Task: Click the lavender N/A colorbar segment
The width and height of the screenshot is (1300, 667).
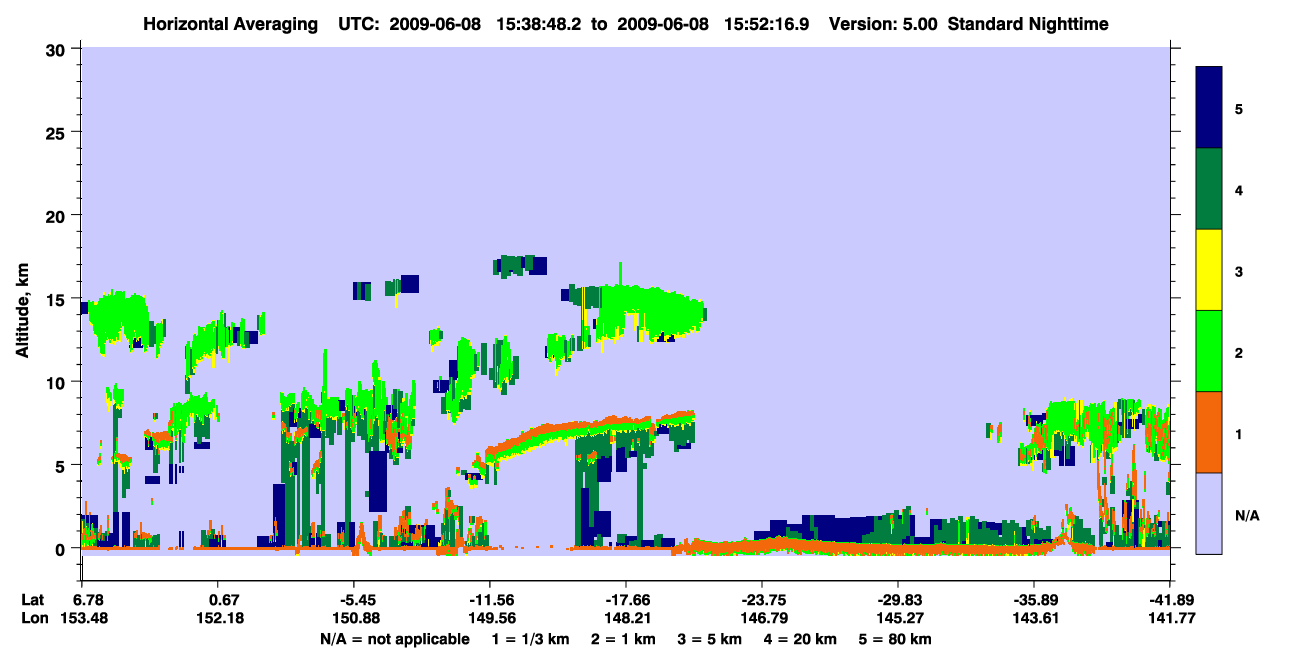Action: click(1209, 512)
